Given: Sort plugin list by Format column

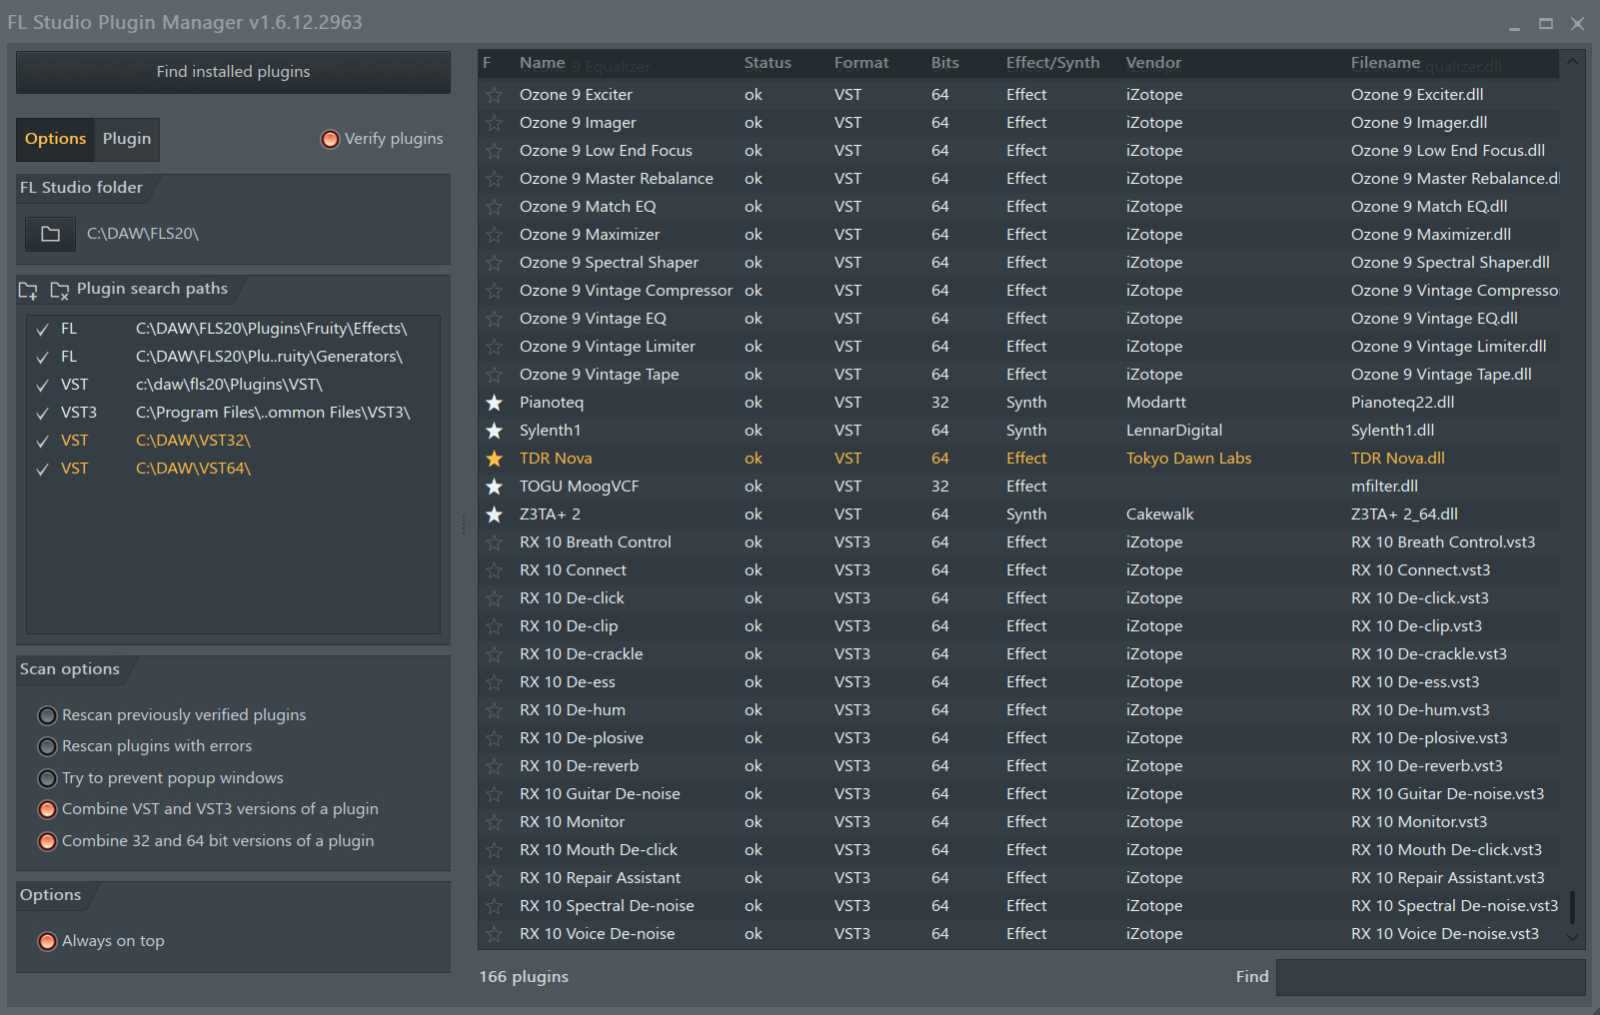Looking at the screenshot, I should pyautogui.click(x=861, y=63).
